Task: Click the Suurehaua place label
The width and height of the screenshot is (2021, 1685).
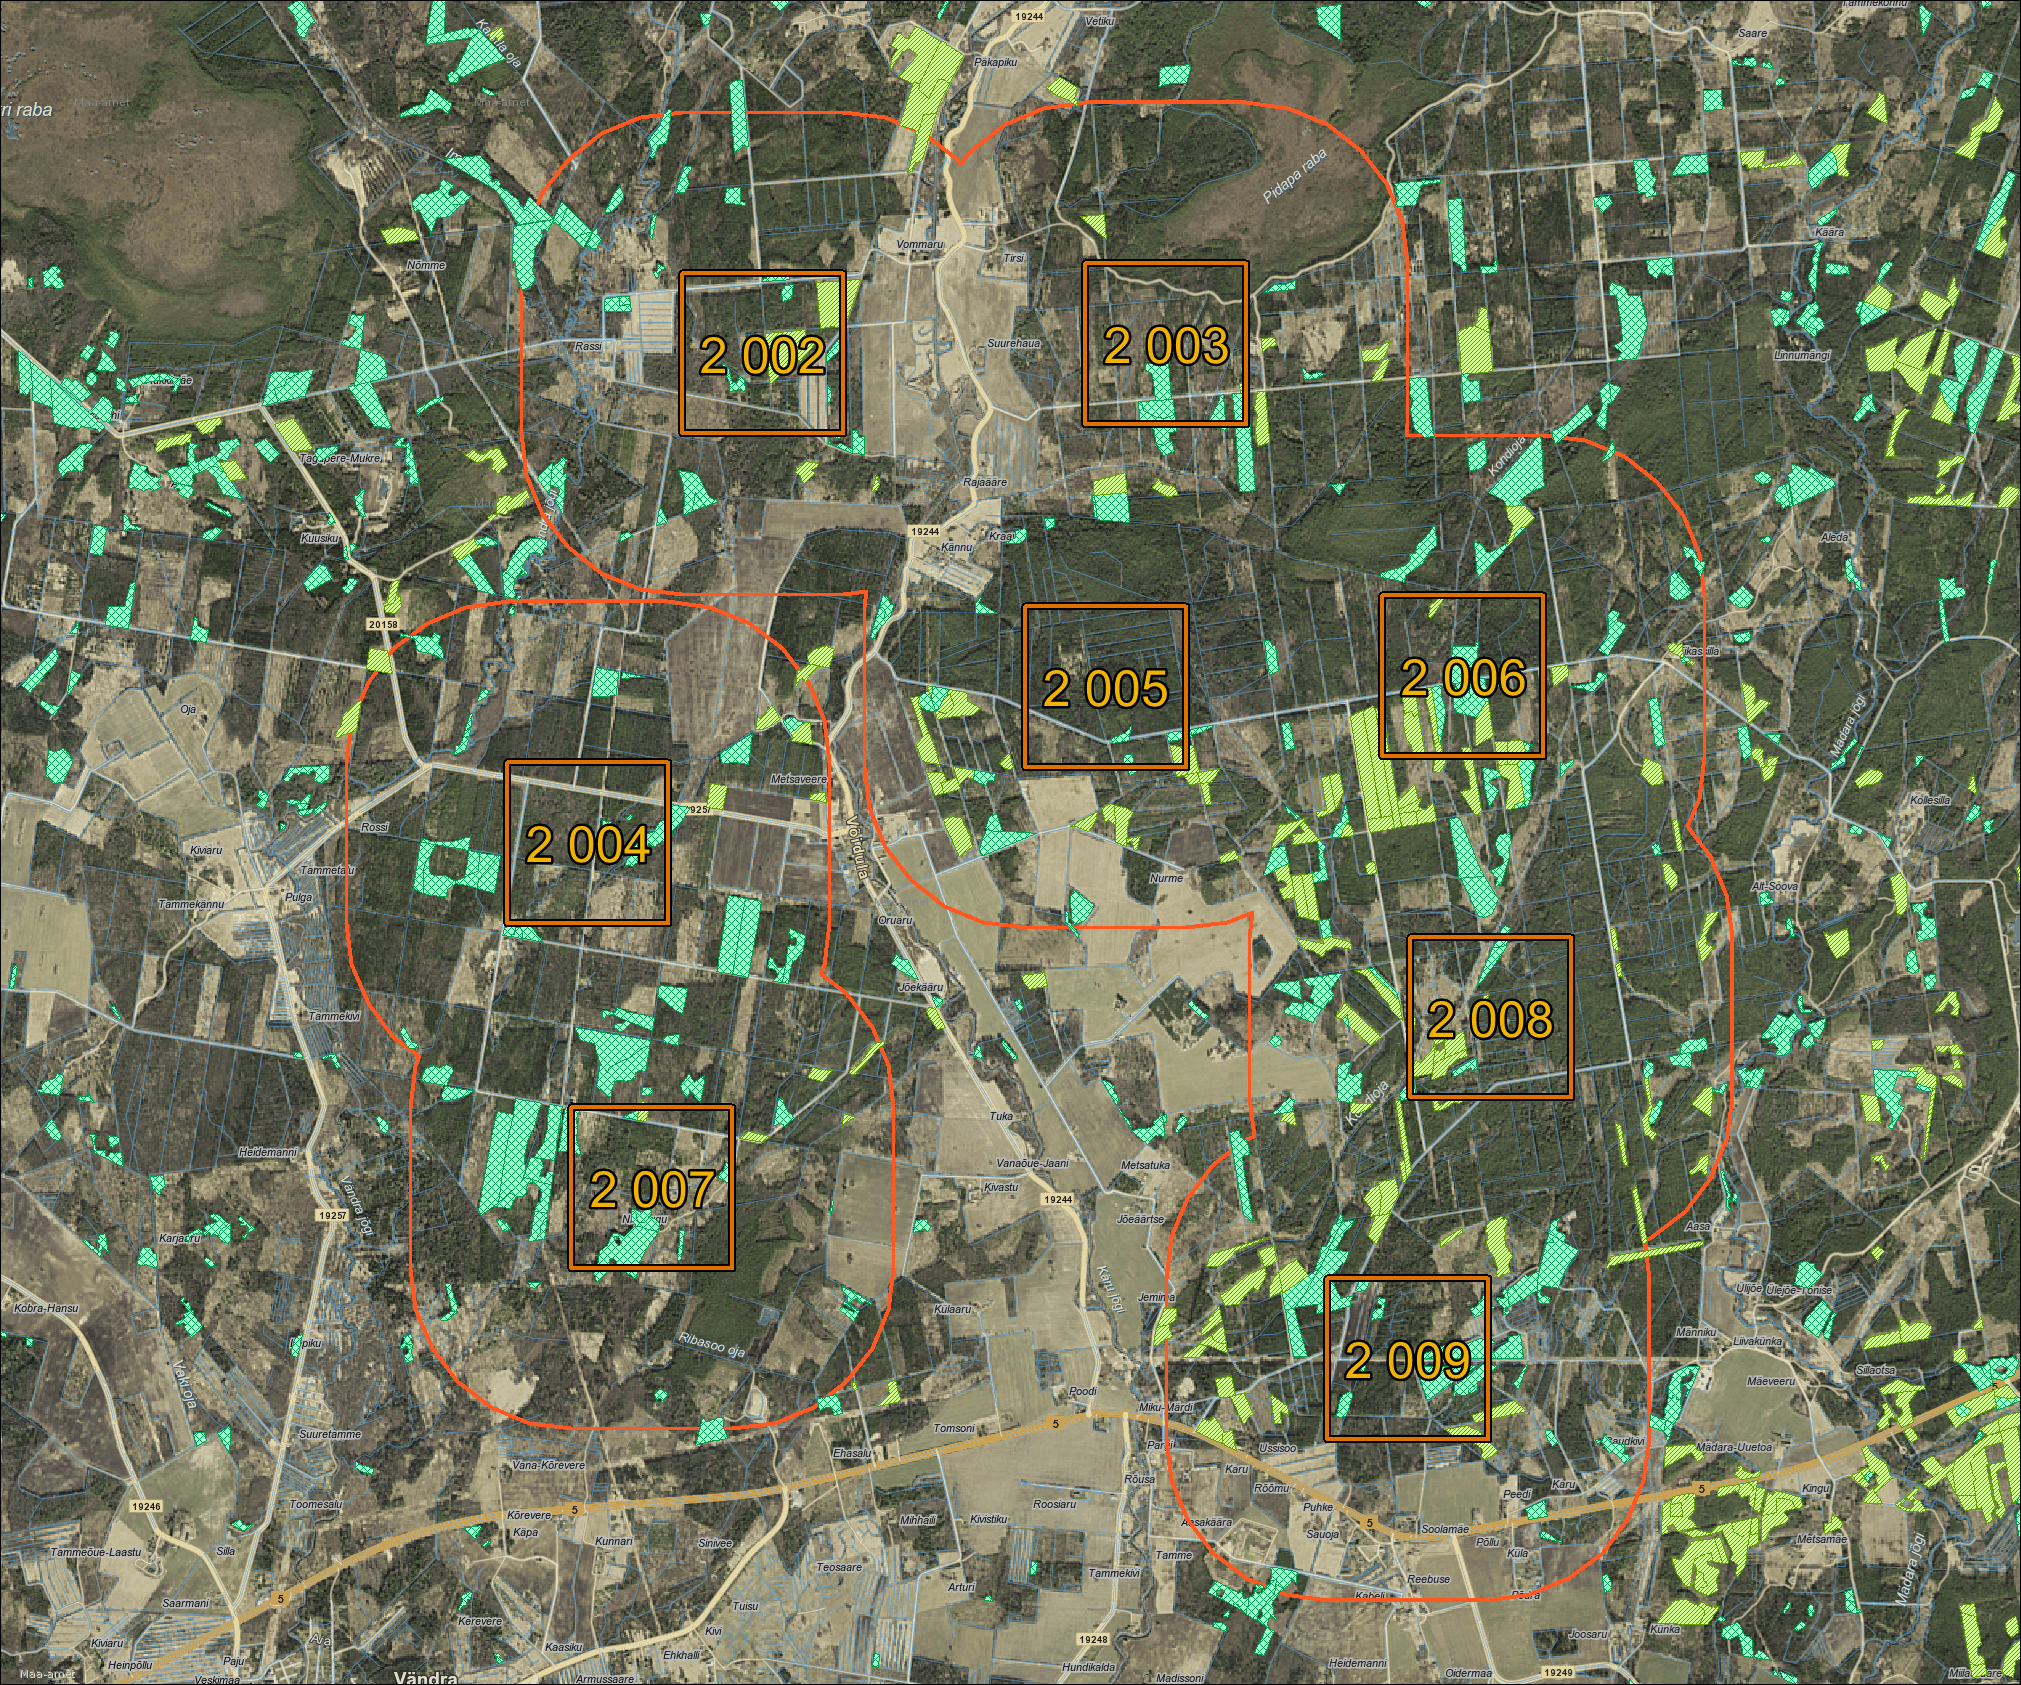Action: [x=1013, y=343]
